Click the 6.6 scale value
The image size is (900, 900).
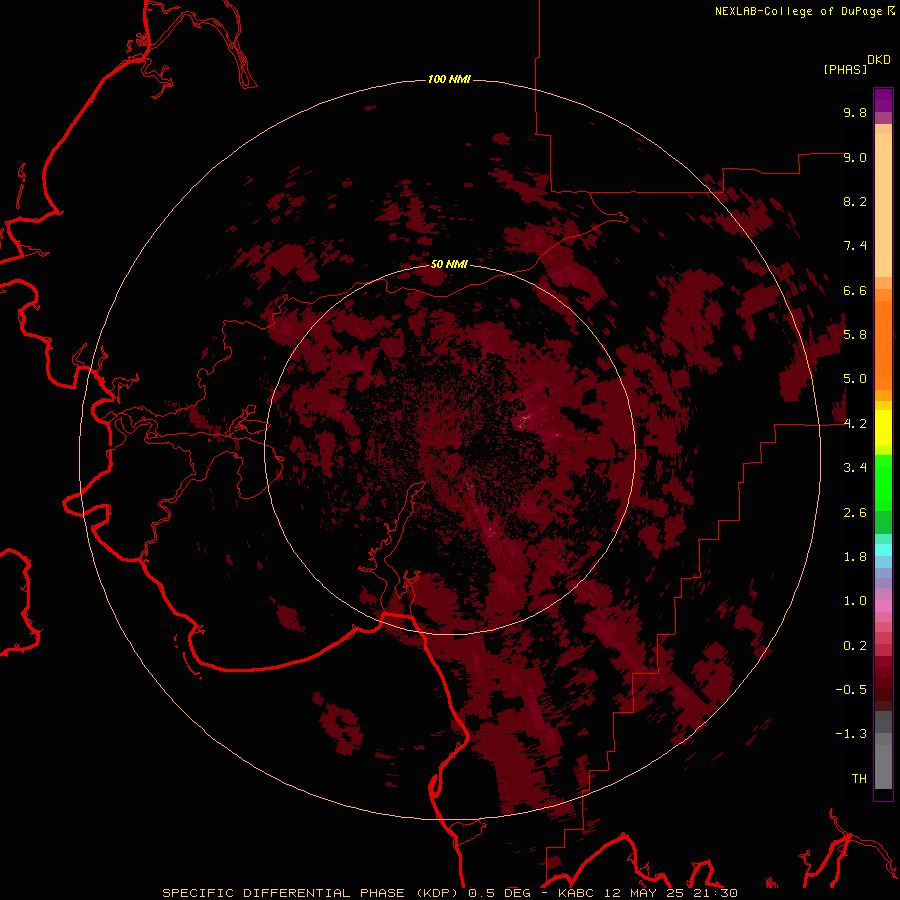(x=855, y=290)
